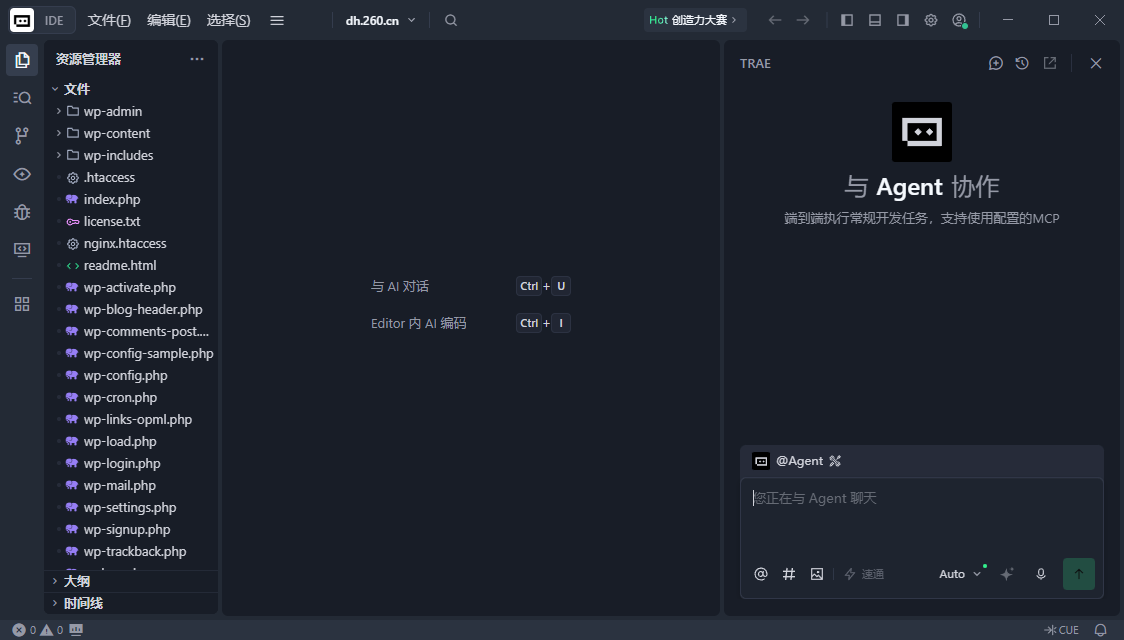The image size is (1124, 640).
Task: Open the dh.260.cn project dropdown
Action: [x=380, y=20]
